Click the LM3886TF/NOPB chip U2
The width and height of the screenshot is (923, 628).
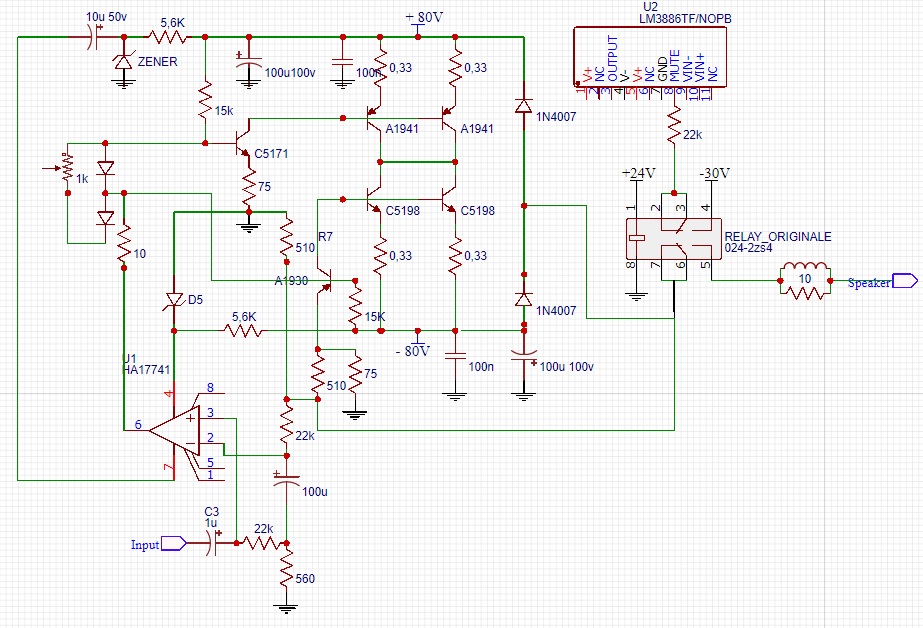point(645,57)
